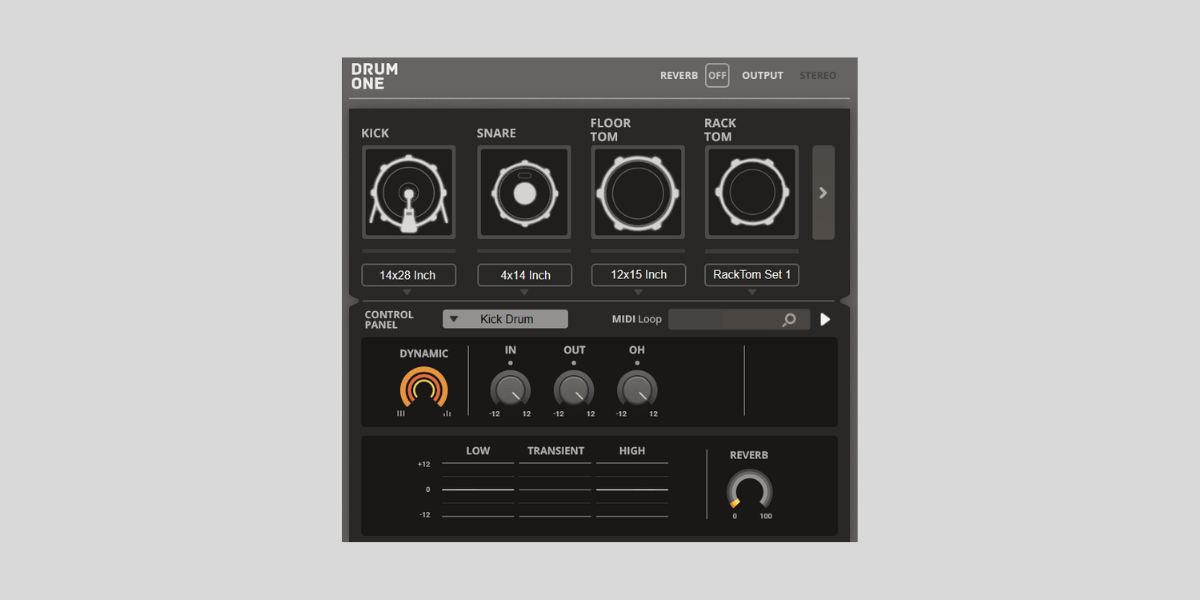Click the OUT microphone level knob
Screen dimensions: 1200x600
click(574, 390)
